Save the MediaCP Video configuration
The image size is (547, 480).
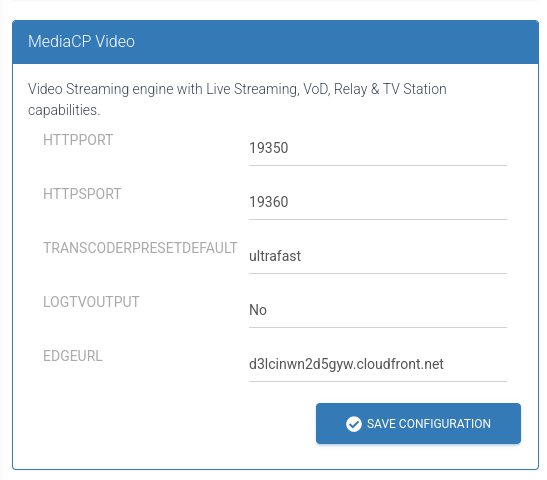(x=418, y=423)
